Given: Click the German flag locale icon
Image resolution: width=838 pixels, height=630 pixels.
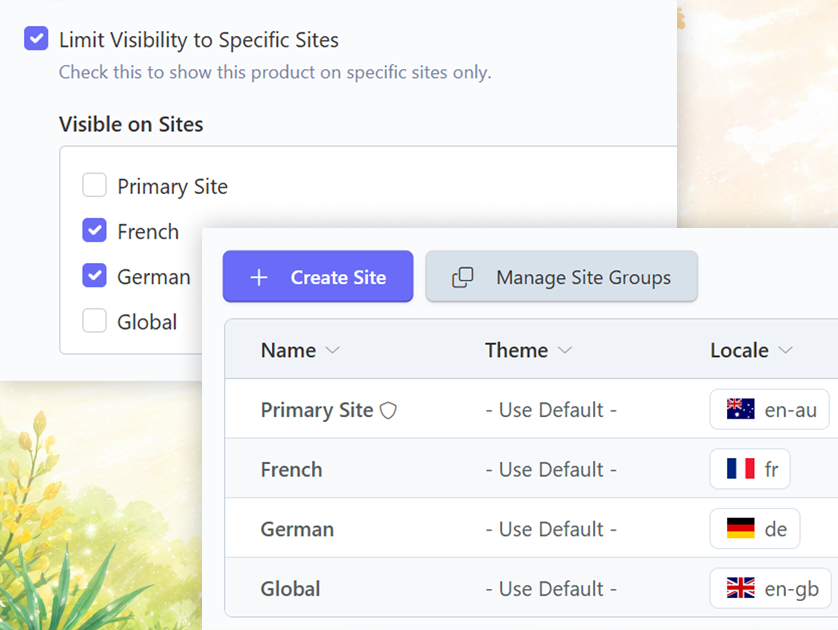Looking at the screenshot, I should 740,529.
